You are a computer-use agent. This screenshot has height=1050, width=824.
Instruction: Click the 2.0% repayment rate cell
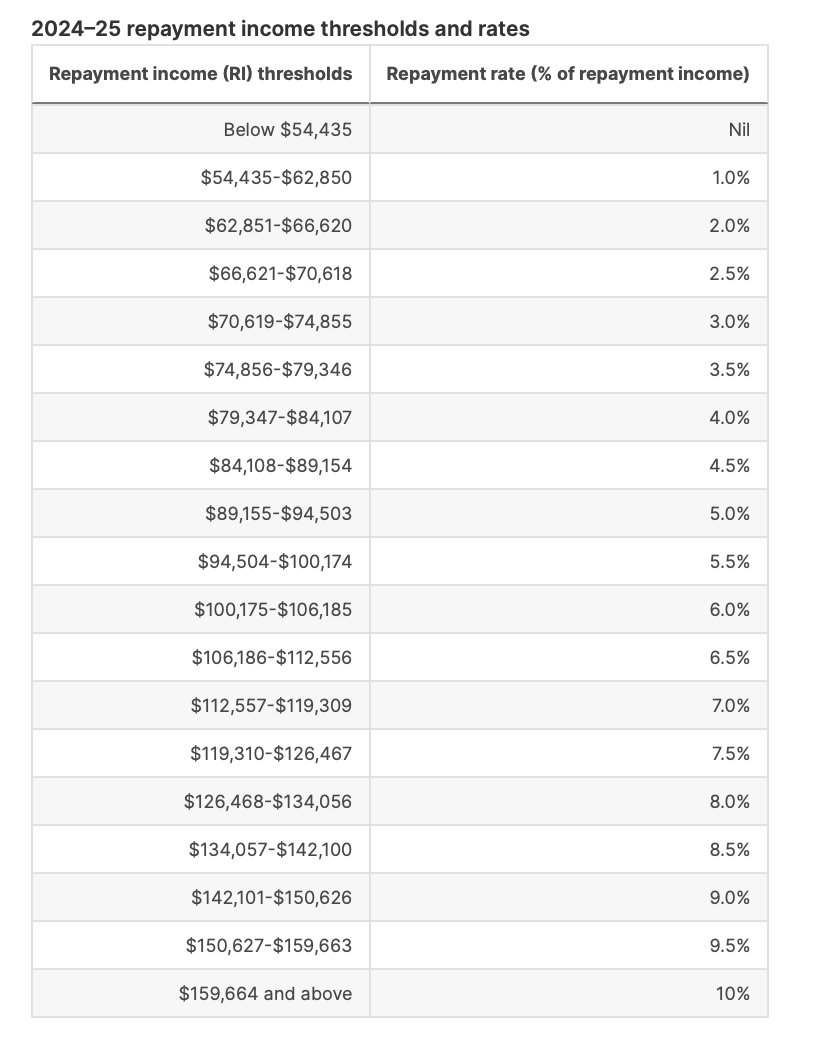click(x=568, y=226)
